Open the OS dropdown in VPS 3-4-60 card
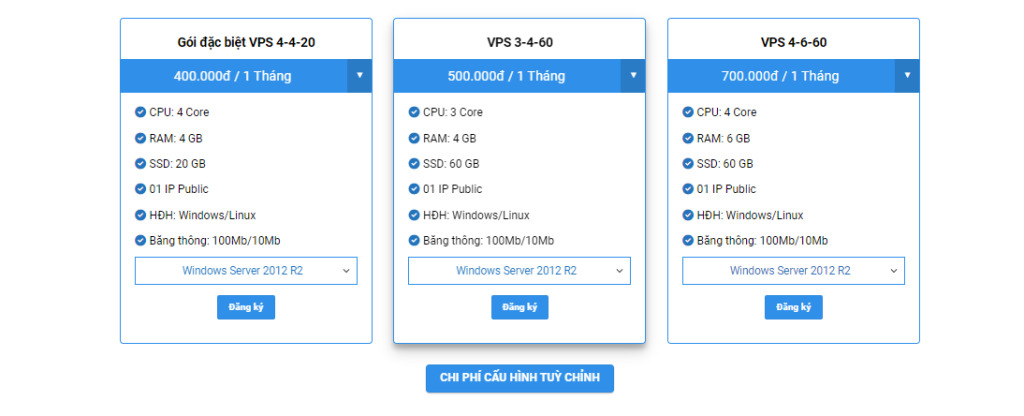Image resolution: width=1024 pixels, height=416 pixels. (x=519, y=271)
